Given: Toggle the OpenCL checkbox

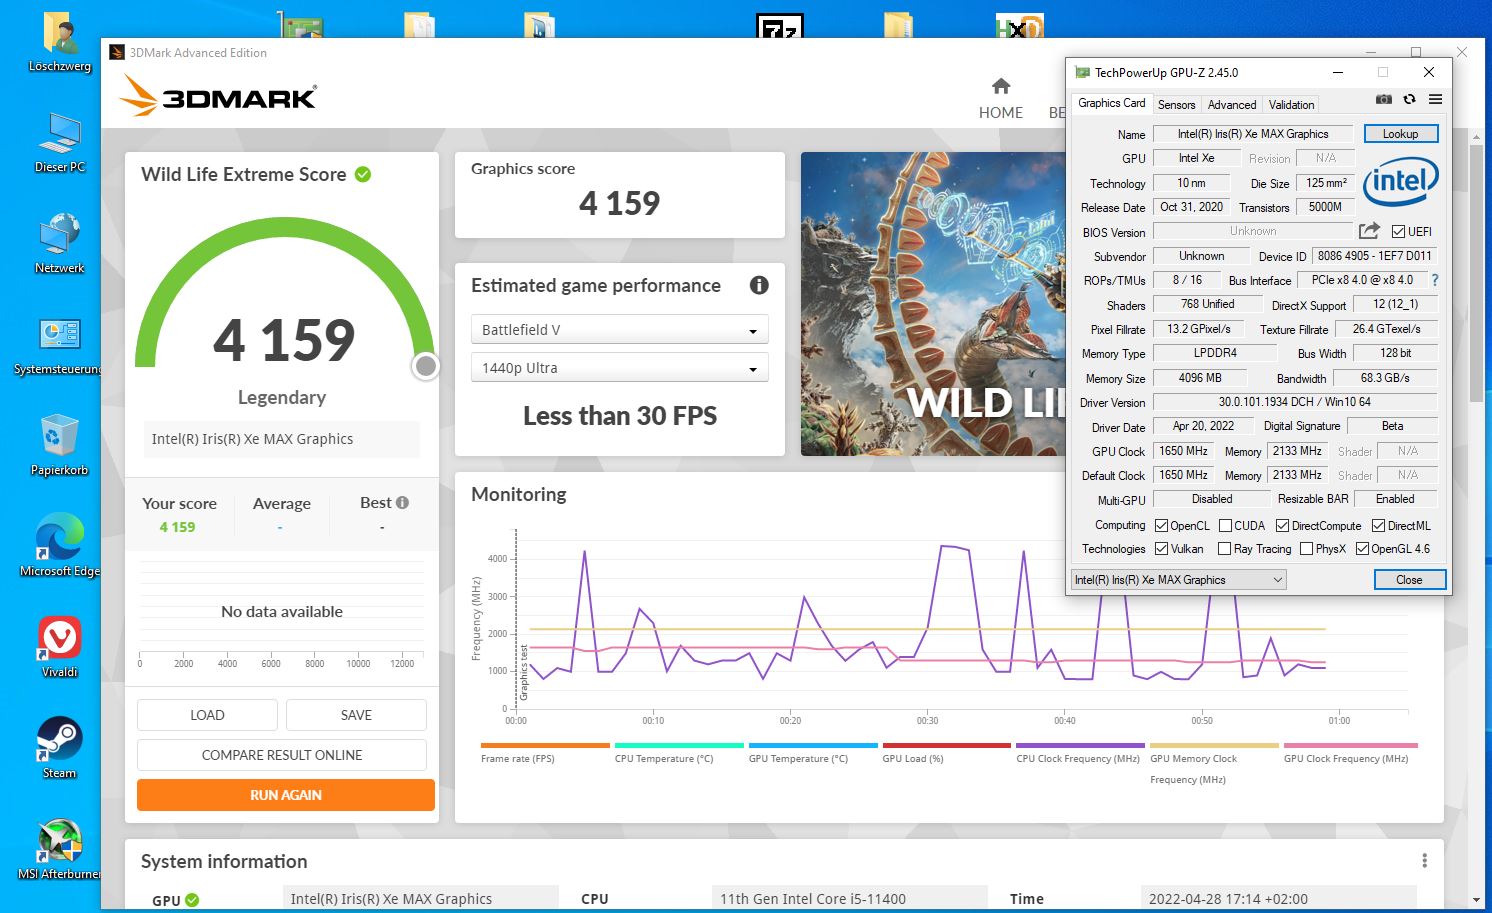Looking at the screenshot, I should coord(1161,525).
